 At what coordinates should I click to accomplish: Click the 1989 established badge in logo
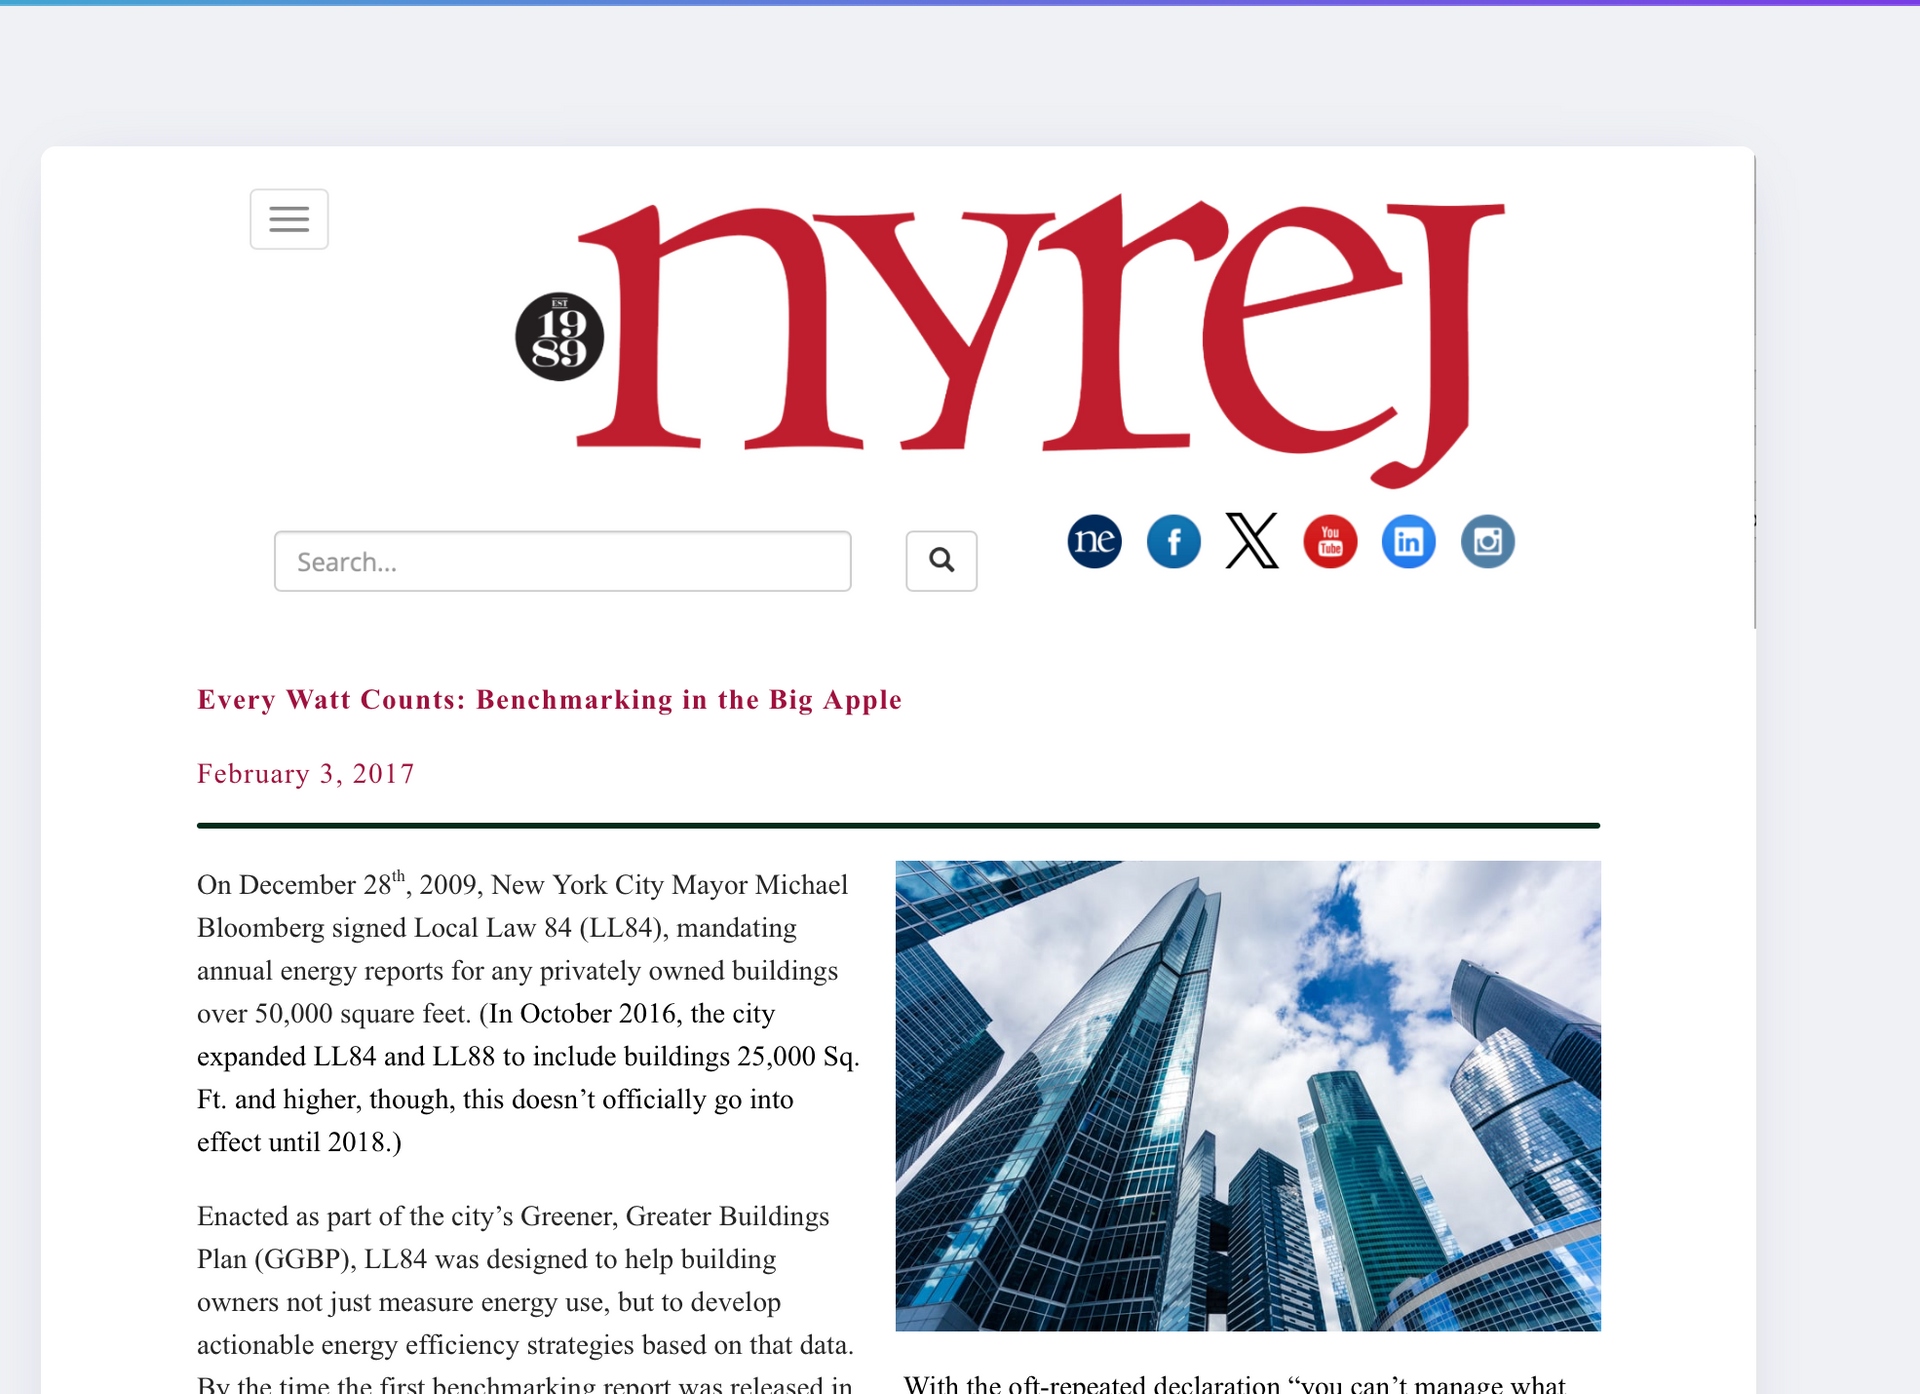pyautogui.click(x=559, y=336)
